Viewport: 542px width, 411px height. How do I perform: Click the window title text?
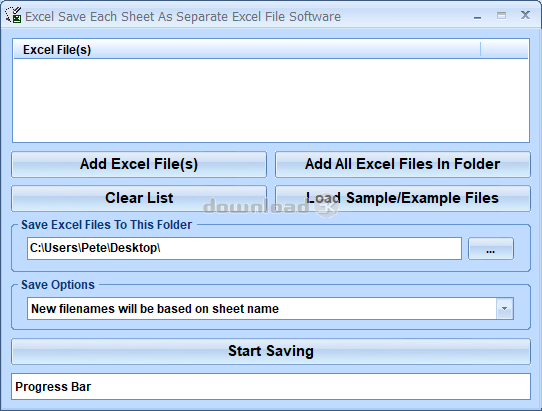(x=183, y=17)
